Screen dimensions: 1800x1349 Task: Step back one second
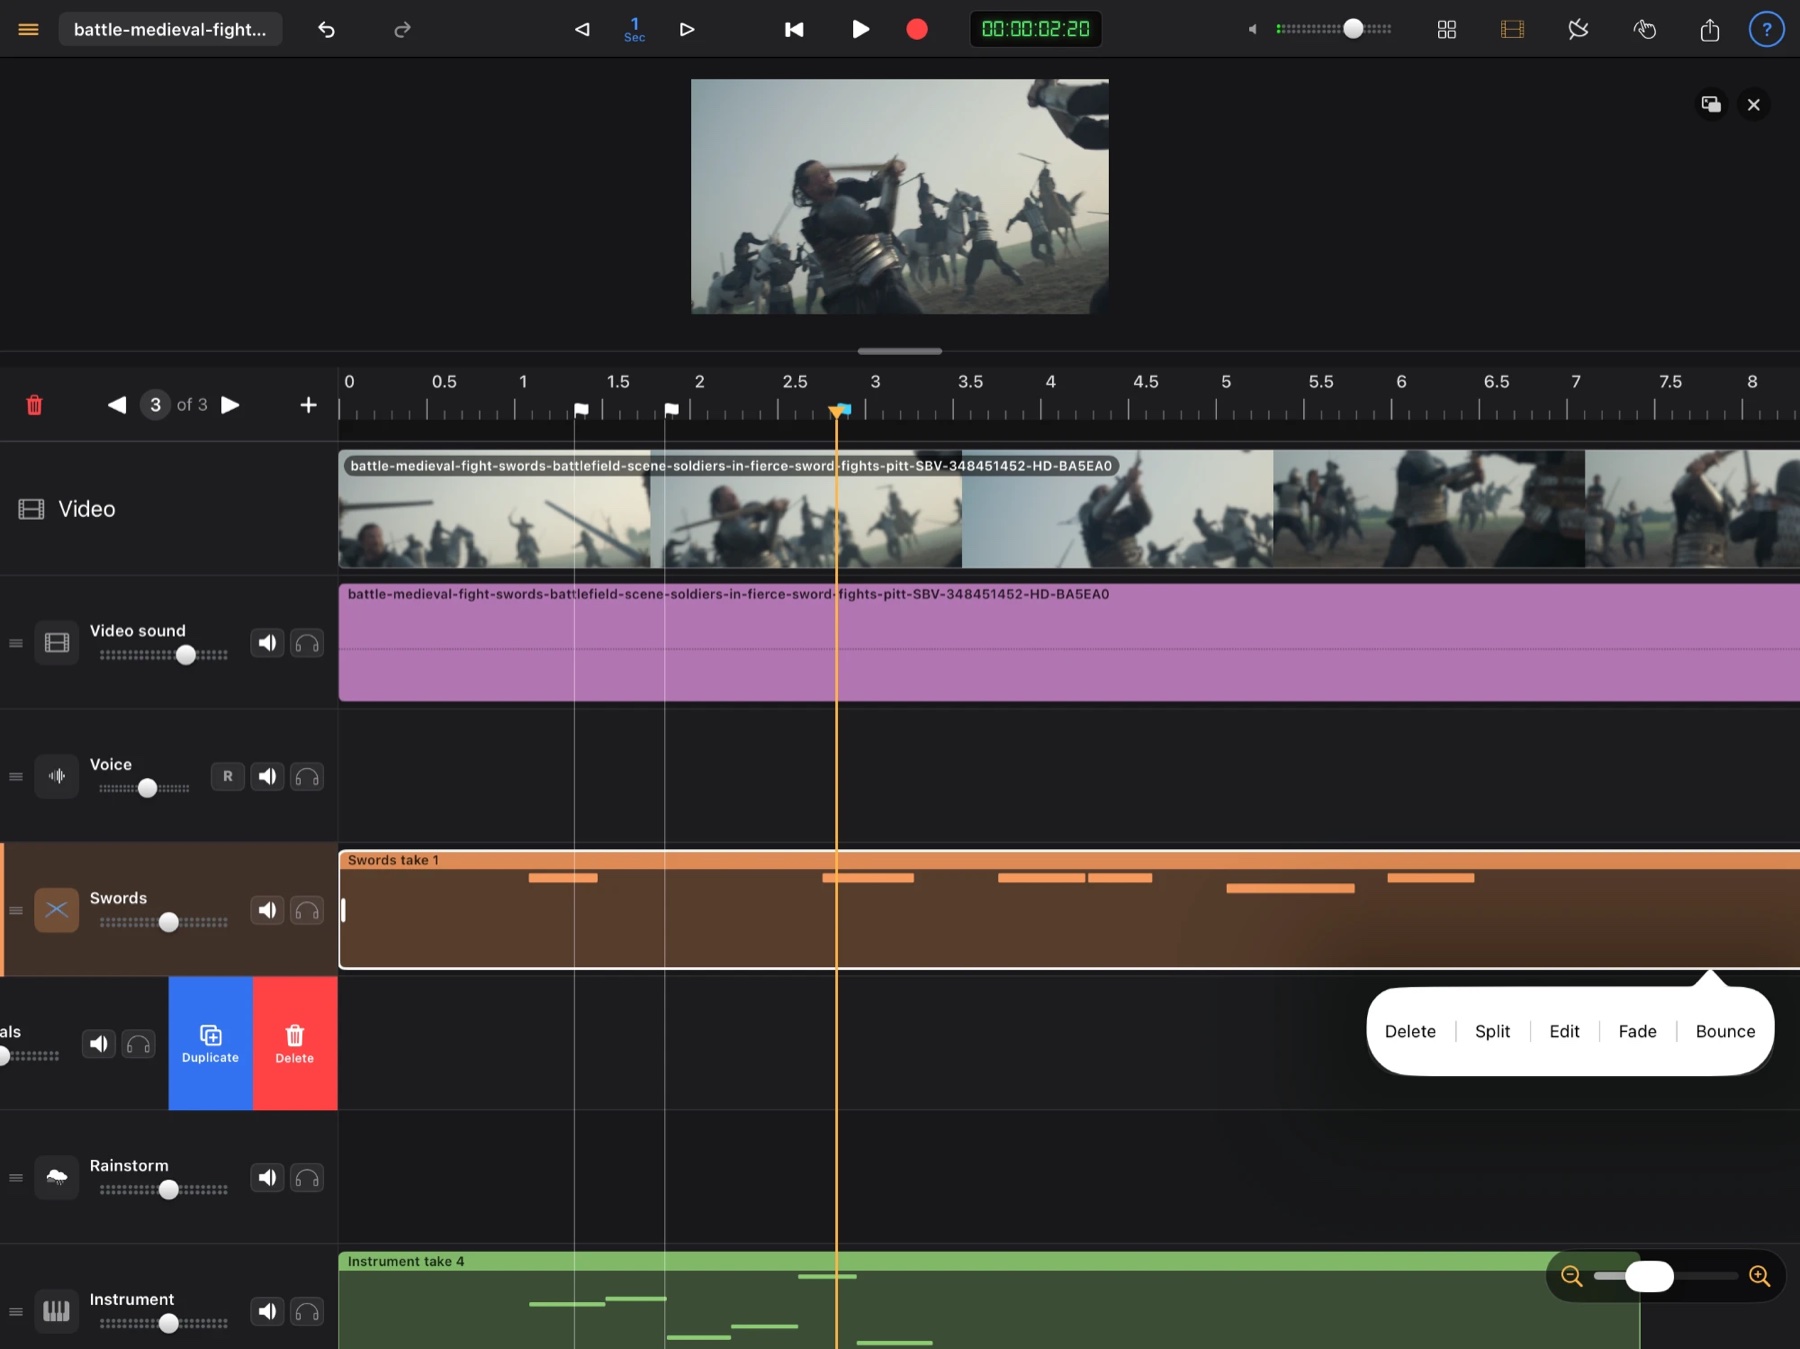[x=582, y=29]
